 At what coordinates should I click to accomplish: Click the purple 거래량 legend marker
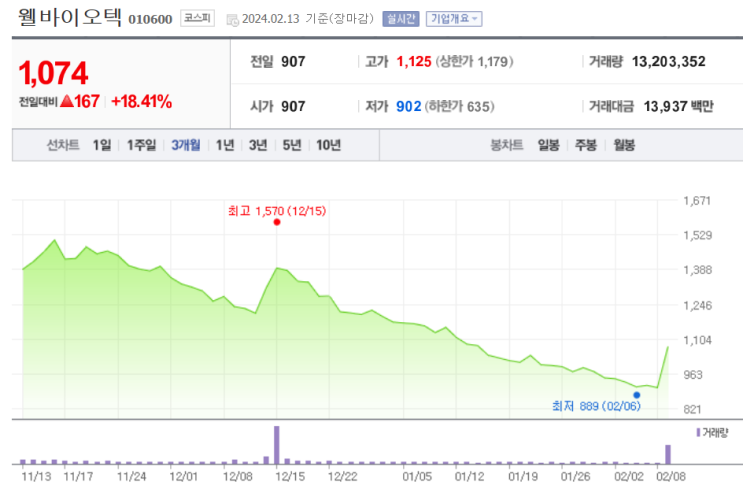[698, 432]
